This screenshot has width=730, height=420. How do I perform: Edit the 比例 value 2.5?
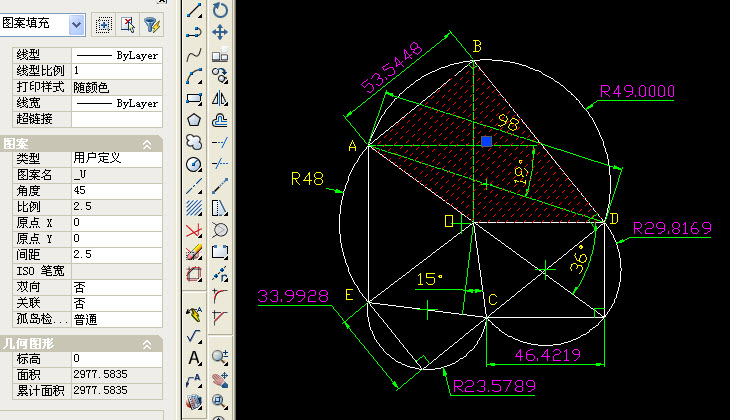click(117, 206)
